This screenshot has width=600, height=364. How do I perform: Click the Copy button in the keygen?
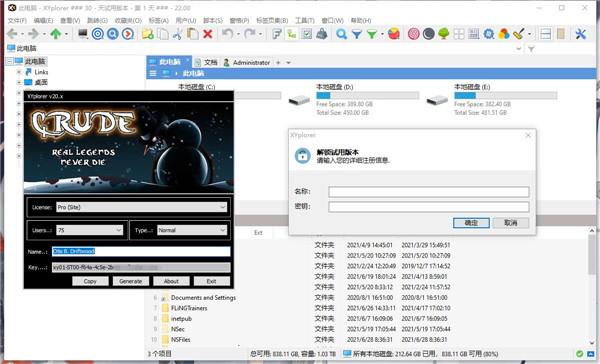pos(90,281)
